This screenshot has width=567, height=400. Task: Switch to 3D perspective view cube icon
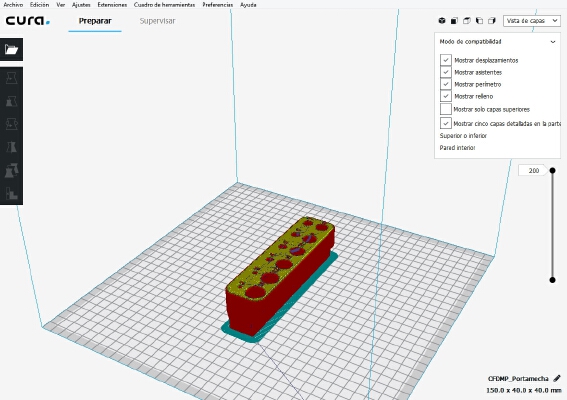(x=442, y=21)
